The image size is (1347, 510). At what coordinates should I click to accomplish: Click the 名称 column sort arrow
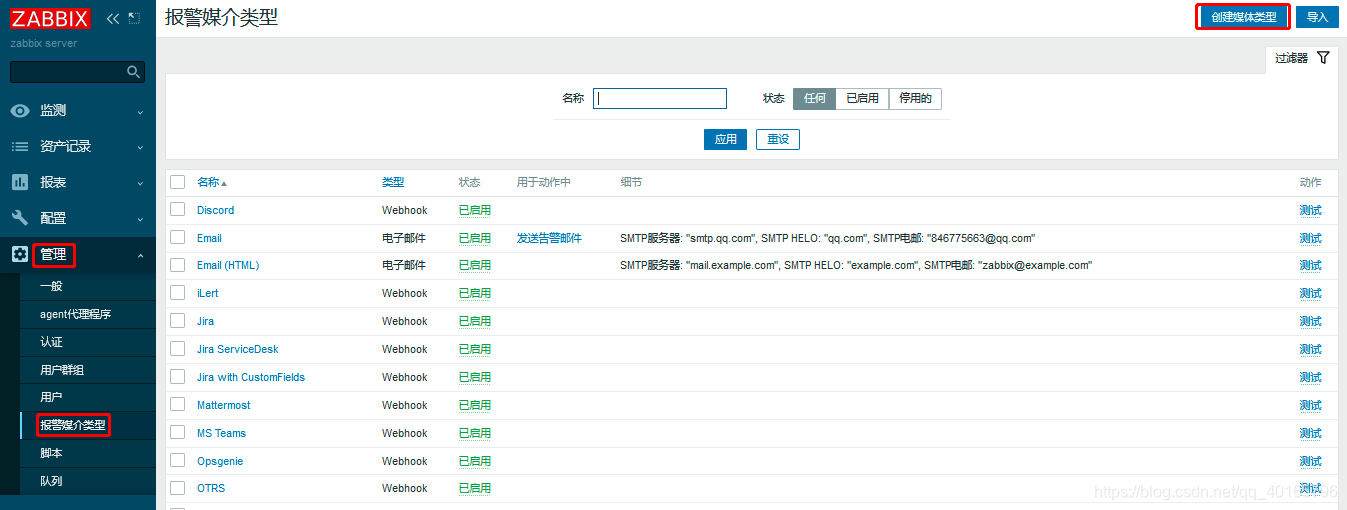pyautogui.click(x=224, y=183)
